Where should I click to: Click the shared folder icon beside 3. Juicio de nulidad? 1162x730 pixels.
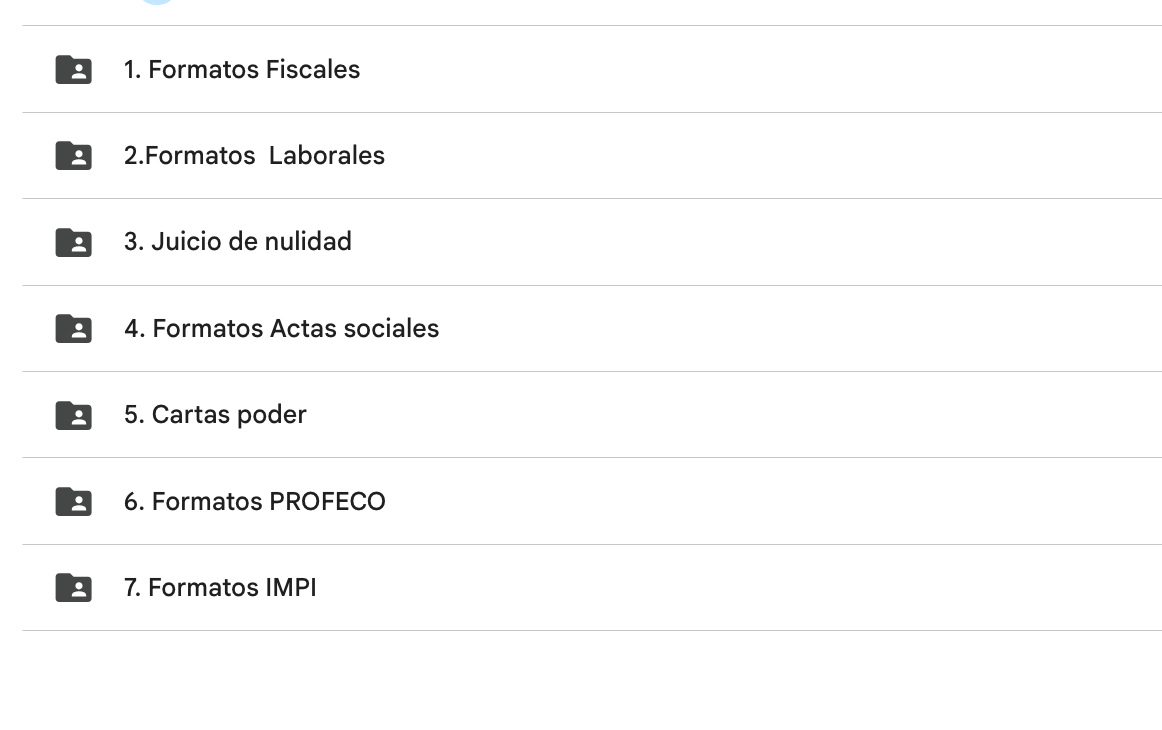pyautogui.click(x=73, y=242)
